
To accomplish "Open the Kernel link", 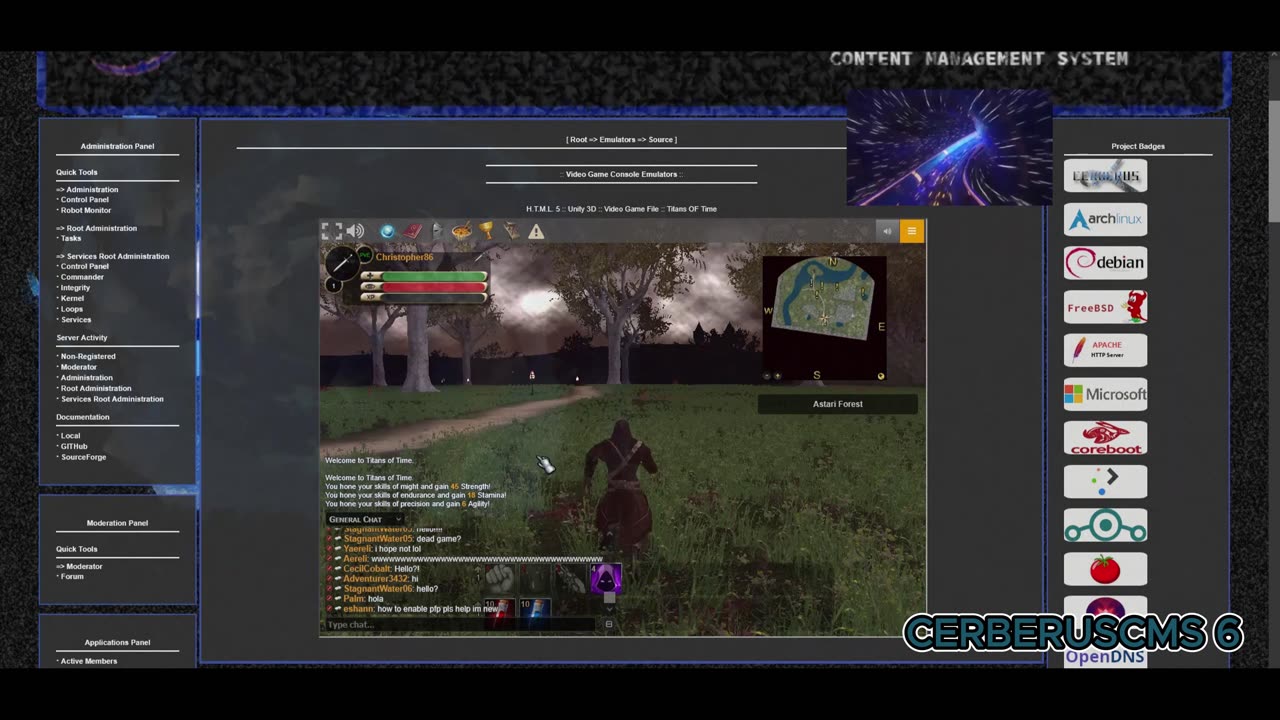I will point(72,298).
